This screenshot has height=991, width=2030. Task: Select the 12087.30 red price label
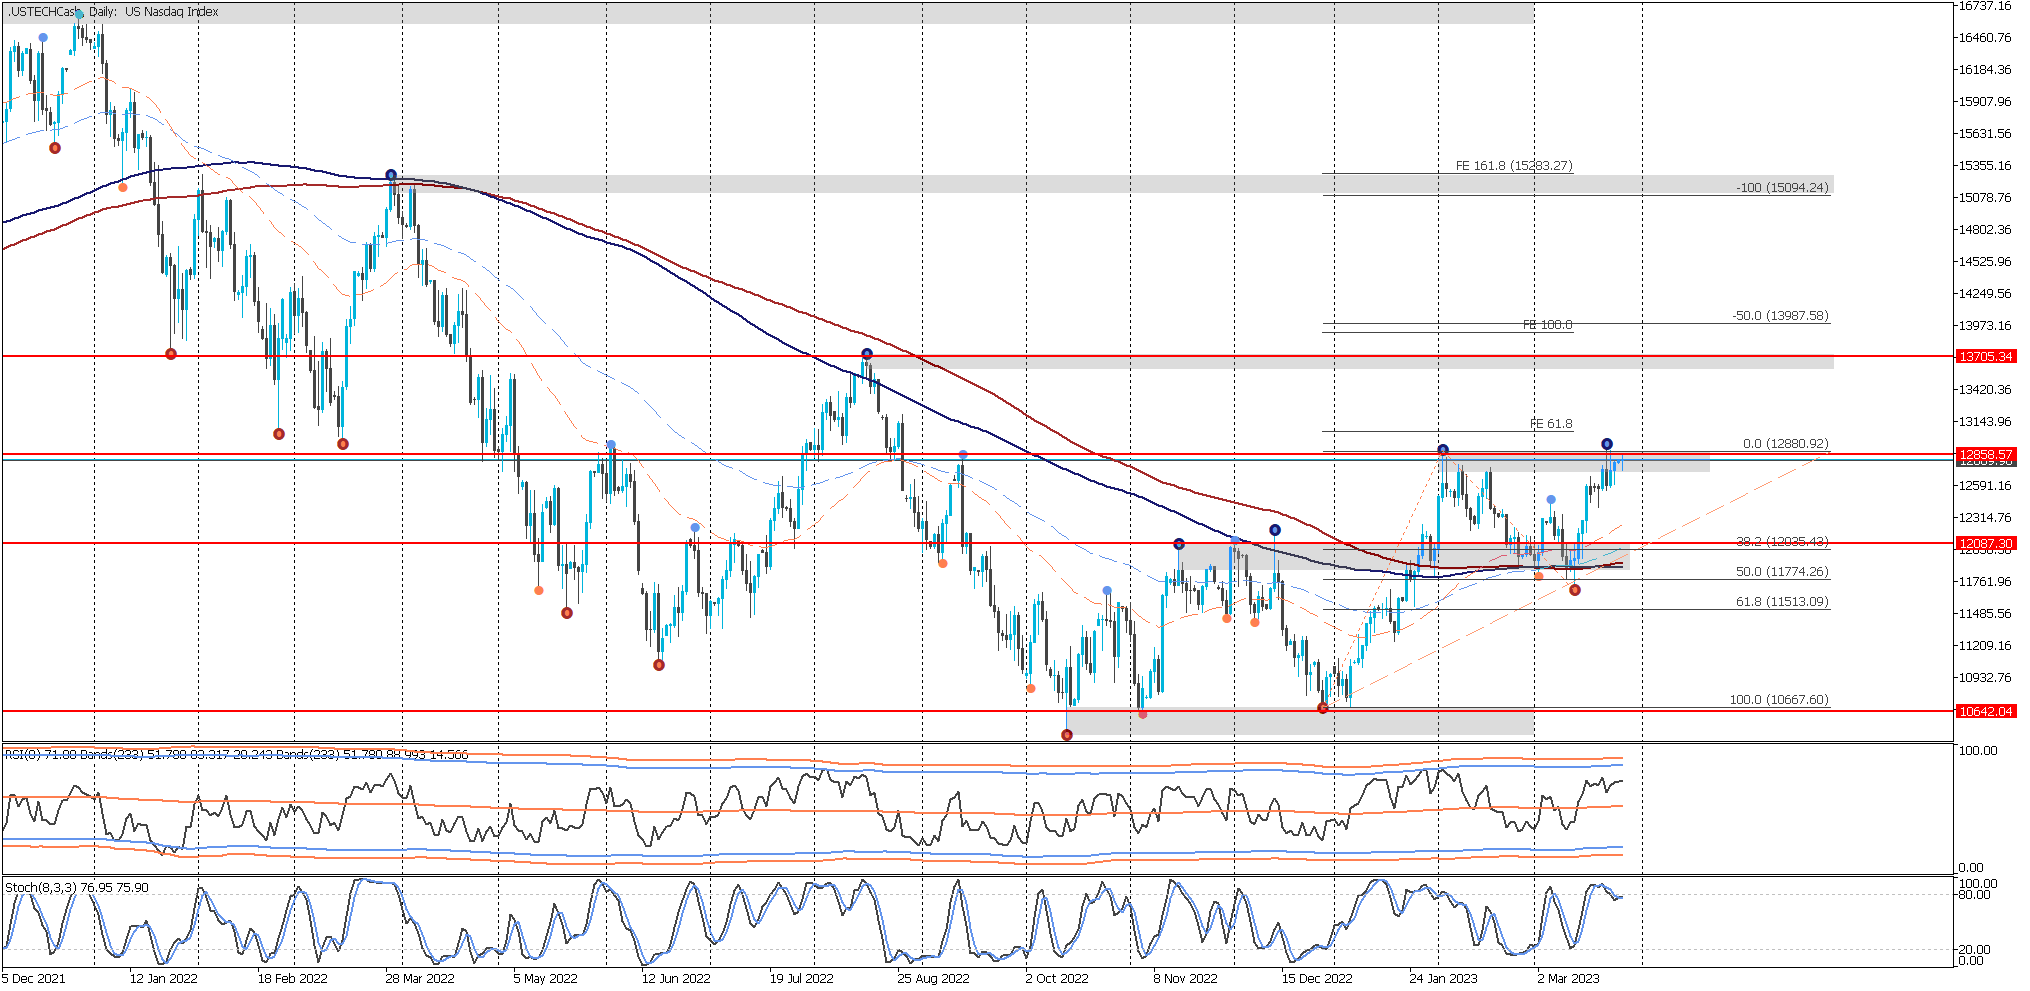coord(1985,544)
